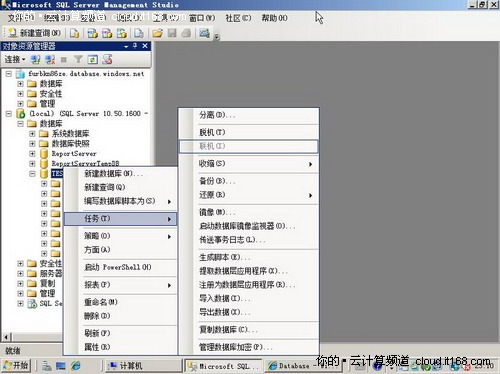Viewport: 500px width, 374px height.
Task: Open the 社区(C) menu in menu bar
Action: click(238, 18)
